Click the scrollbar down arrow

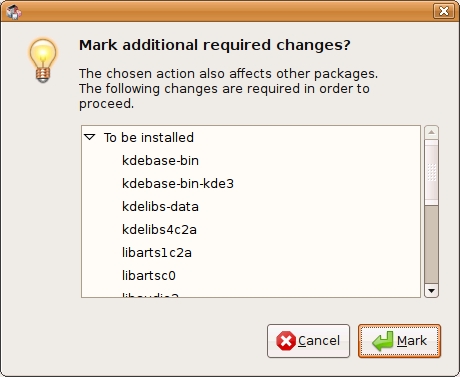[x=431, y=291]
